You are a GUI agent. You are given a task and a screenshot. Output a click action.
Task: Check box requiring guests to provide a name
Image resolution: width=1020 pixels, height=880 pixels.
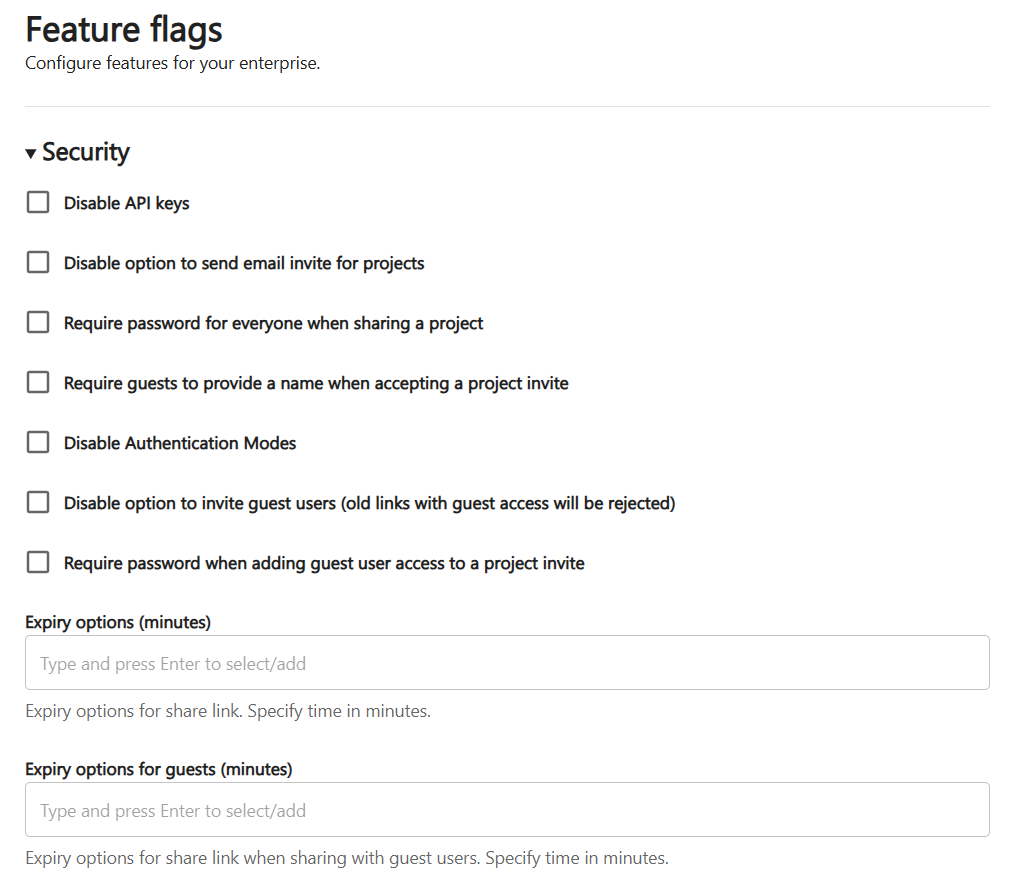point(38,383)
